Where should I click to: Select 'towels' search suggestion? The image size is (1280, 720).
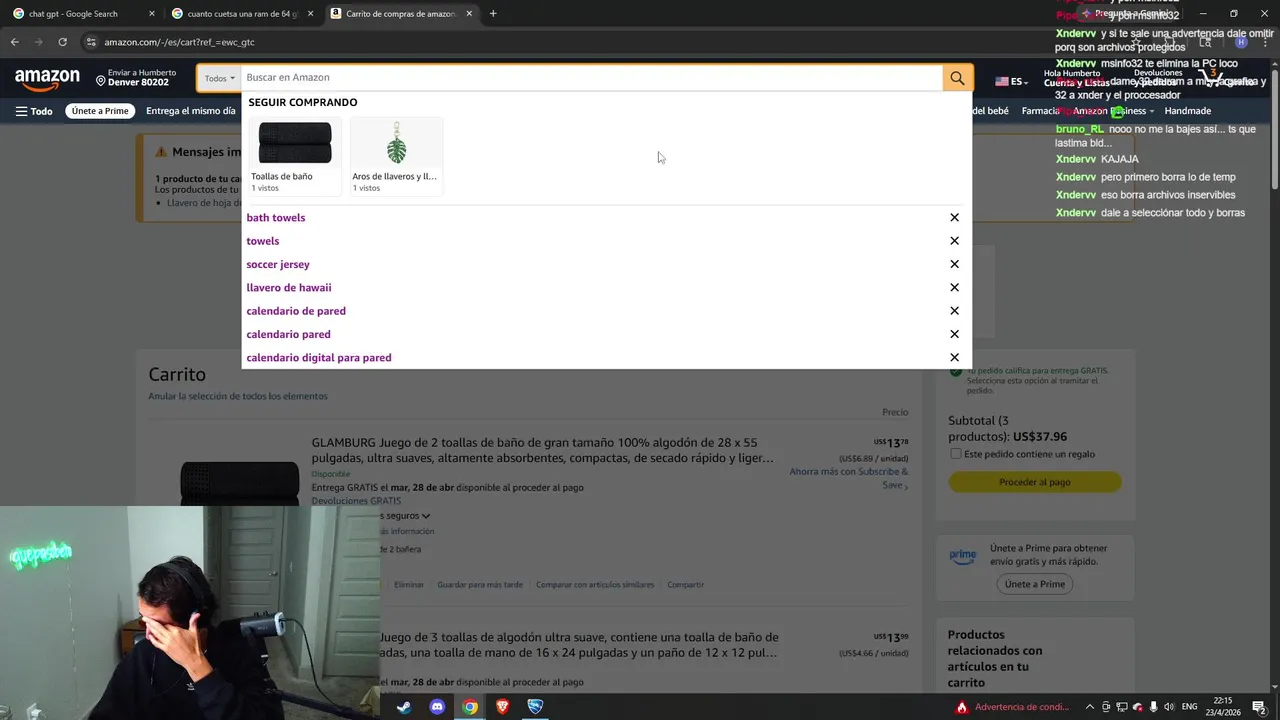(263, 241)
